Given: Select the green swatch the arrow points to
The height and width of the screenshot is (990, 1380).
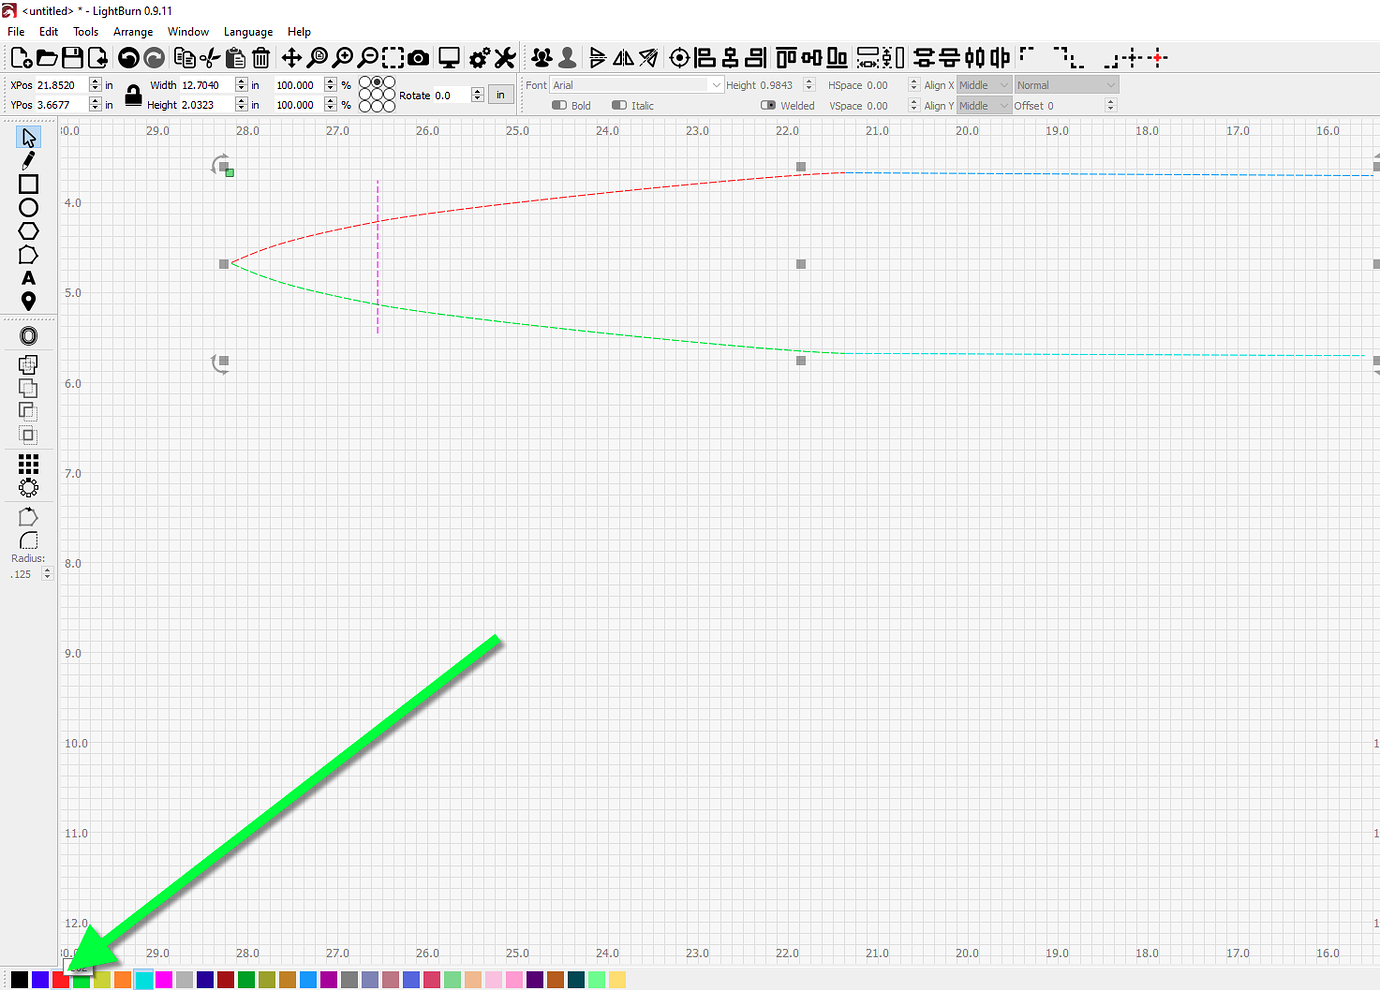Looking at the screenshot, I should click(x=81, y=979).
